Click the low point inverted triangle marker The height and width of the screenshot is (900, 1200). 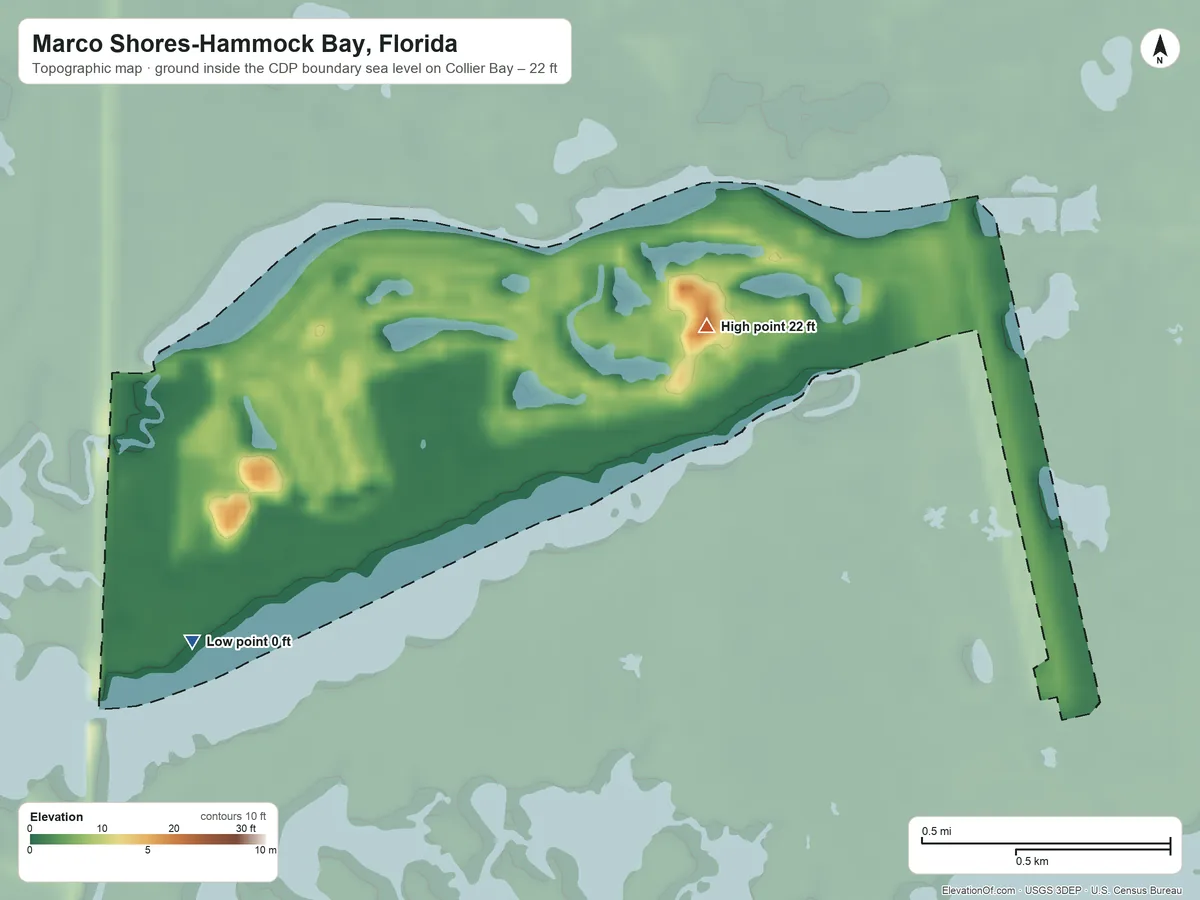click(192, 642)
